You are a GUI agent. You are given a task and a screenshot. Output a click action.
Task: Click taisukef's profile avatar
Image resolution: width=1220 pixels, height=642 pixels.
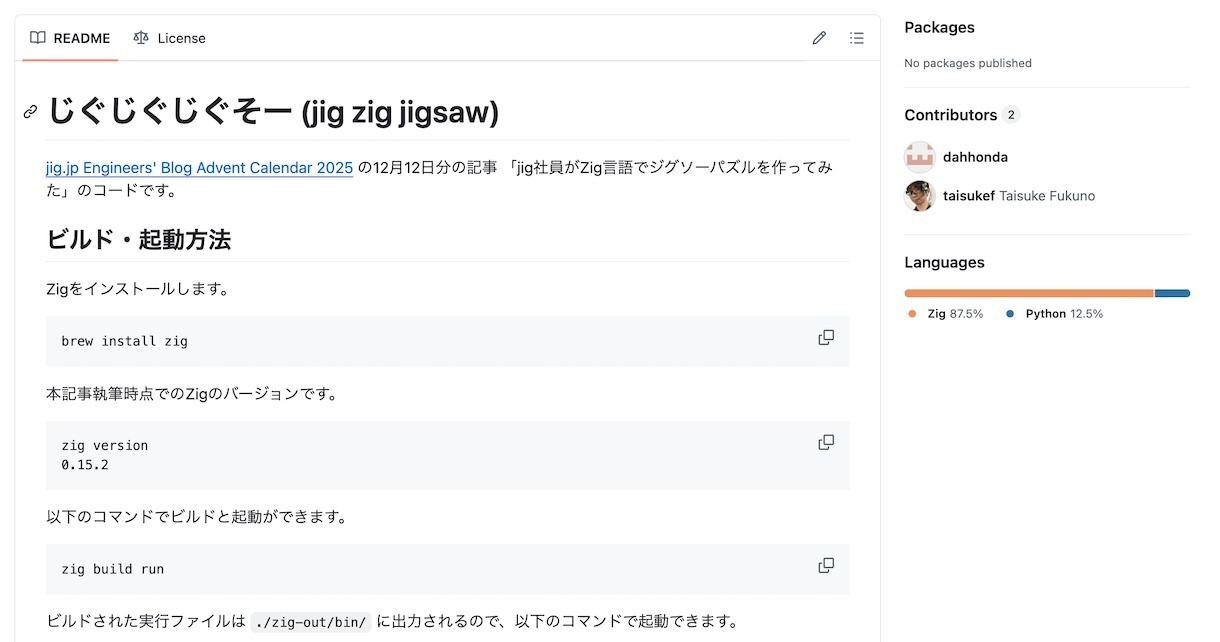click(x=919, y=196)
